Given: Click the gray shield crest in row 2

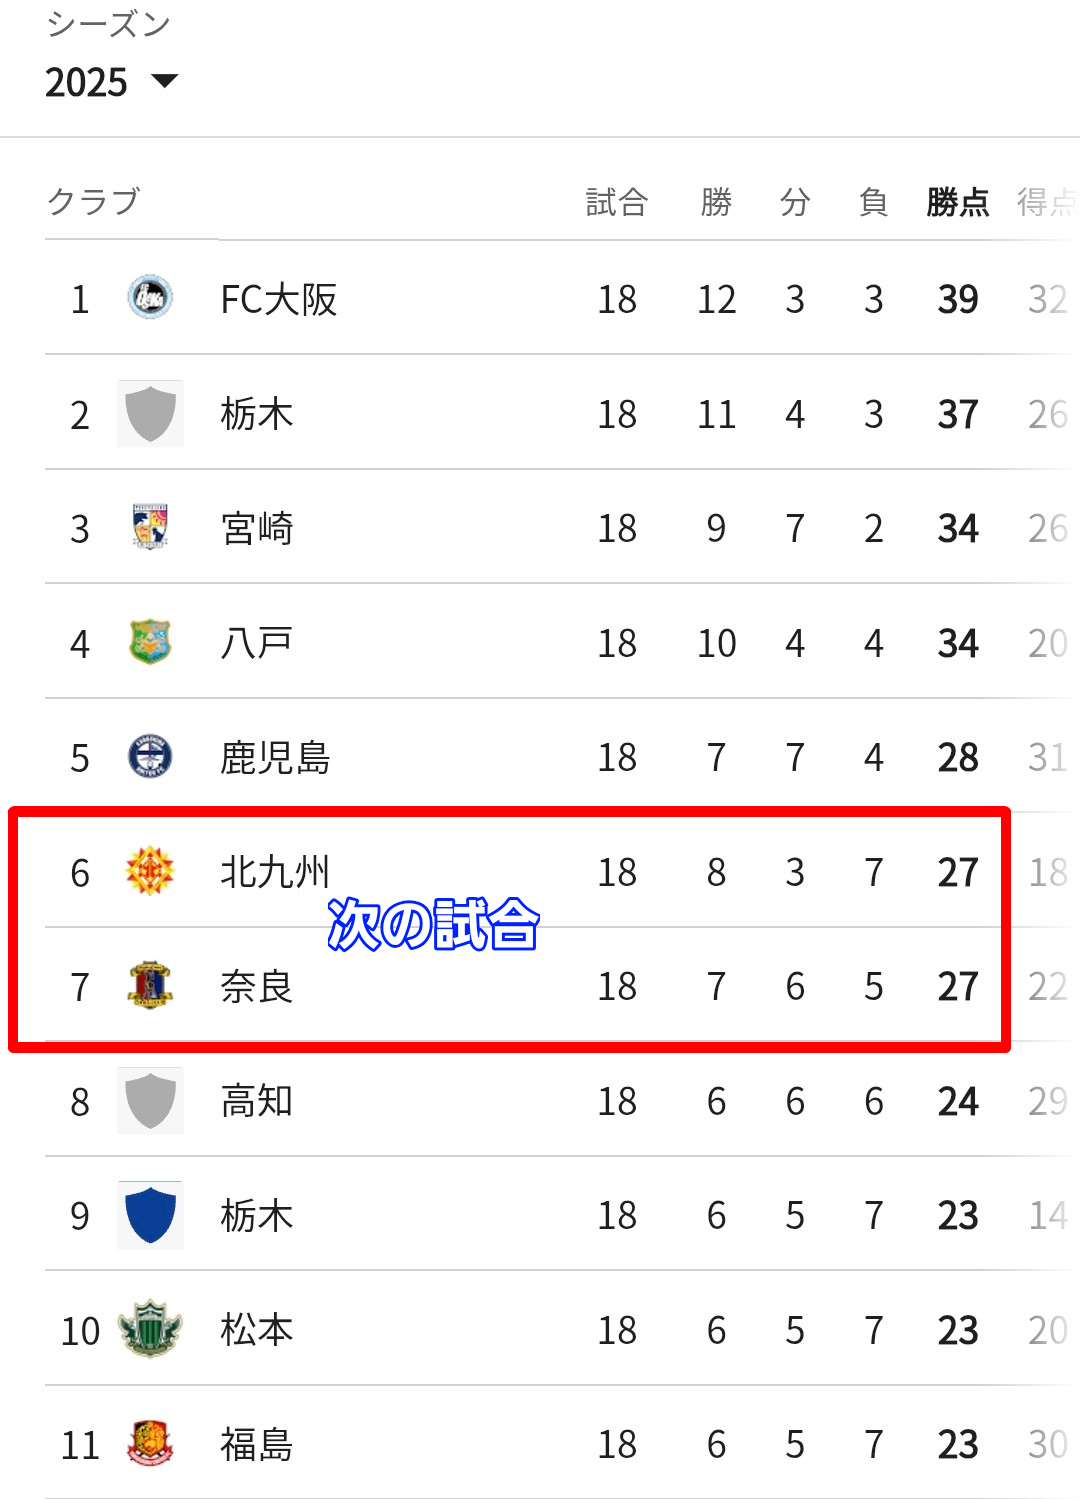Looking at the screenshot, I should pyautogui.click(x=150, y=413).
